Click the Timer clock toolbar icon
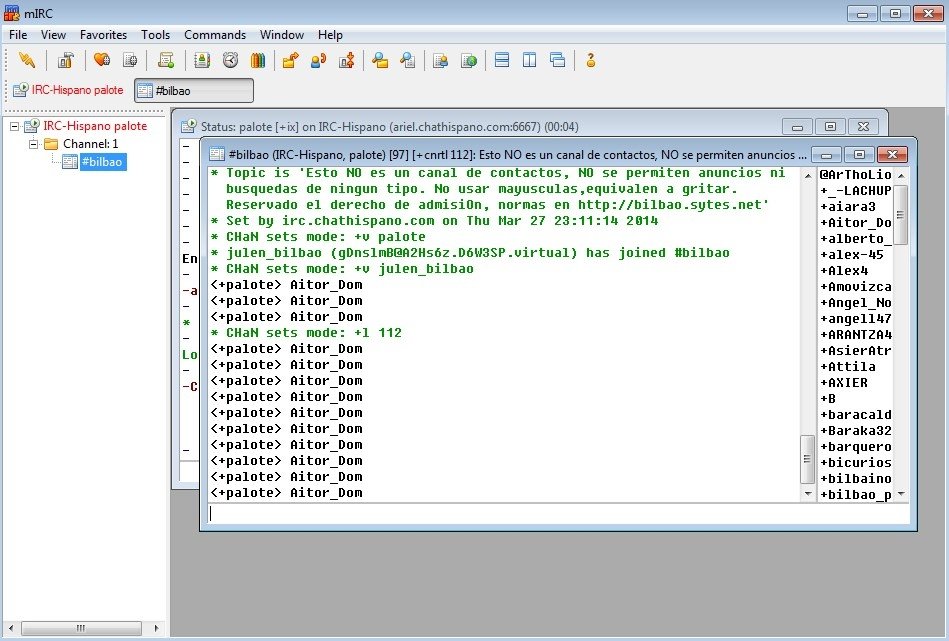 coord(230,60)
